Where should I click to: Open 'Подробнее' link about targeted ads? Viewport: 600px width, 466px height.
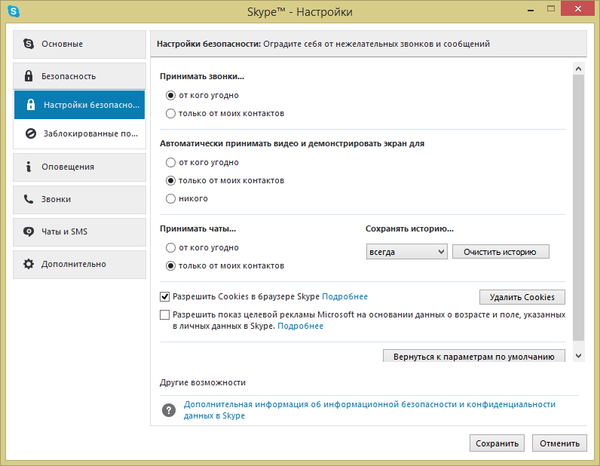point(300,326)
